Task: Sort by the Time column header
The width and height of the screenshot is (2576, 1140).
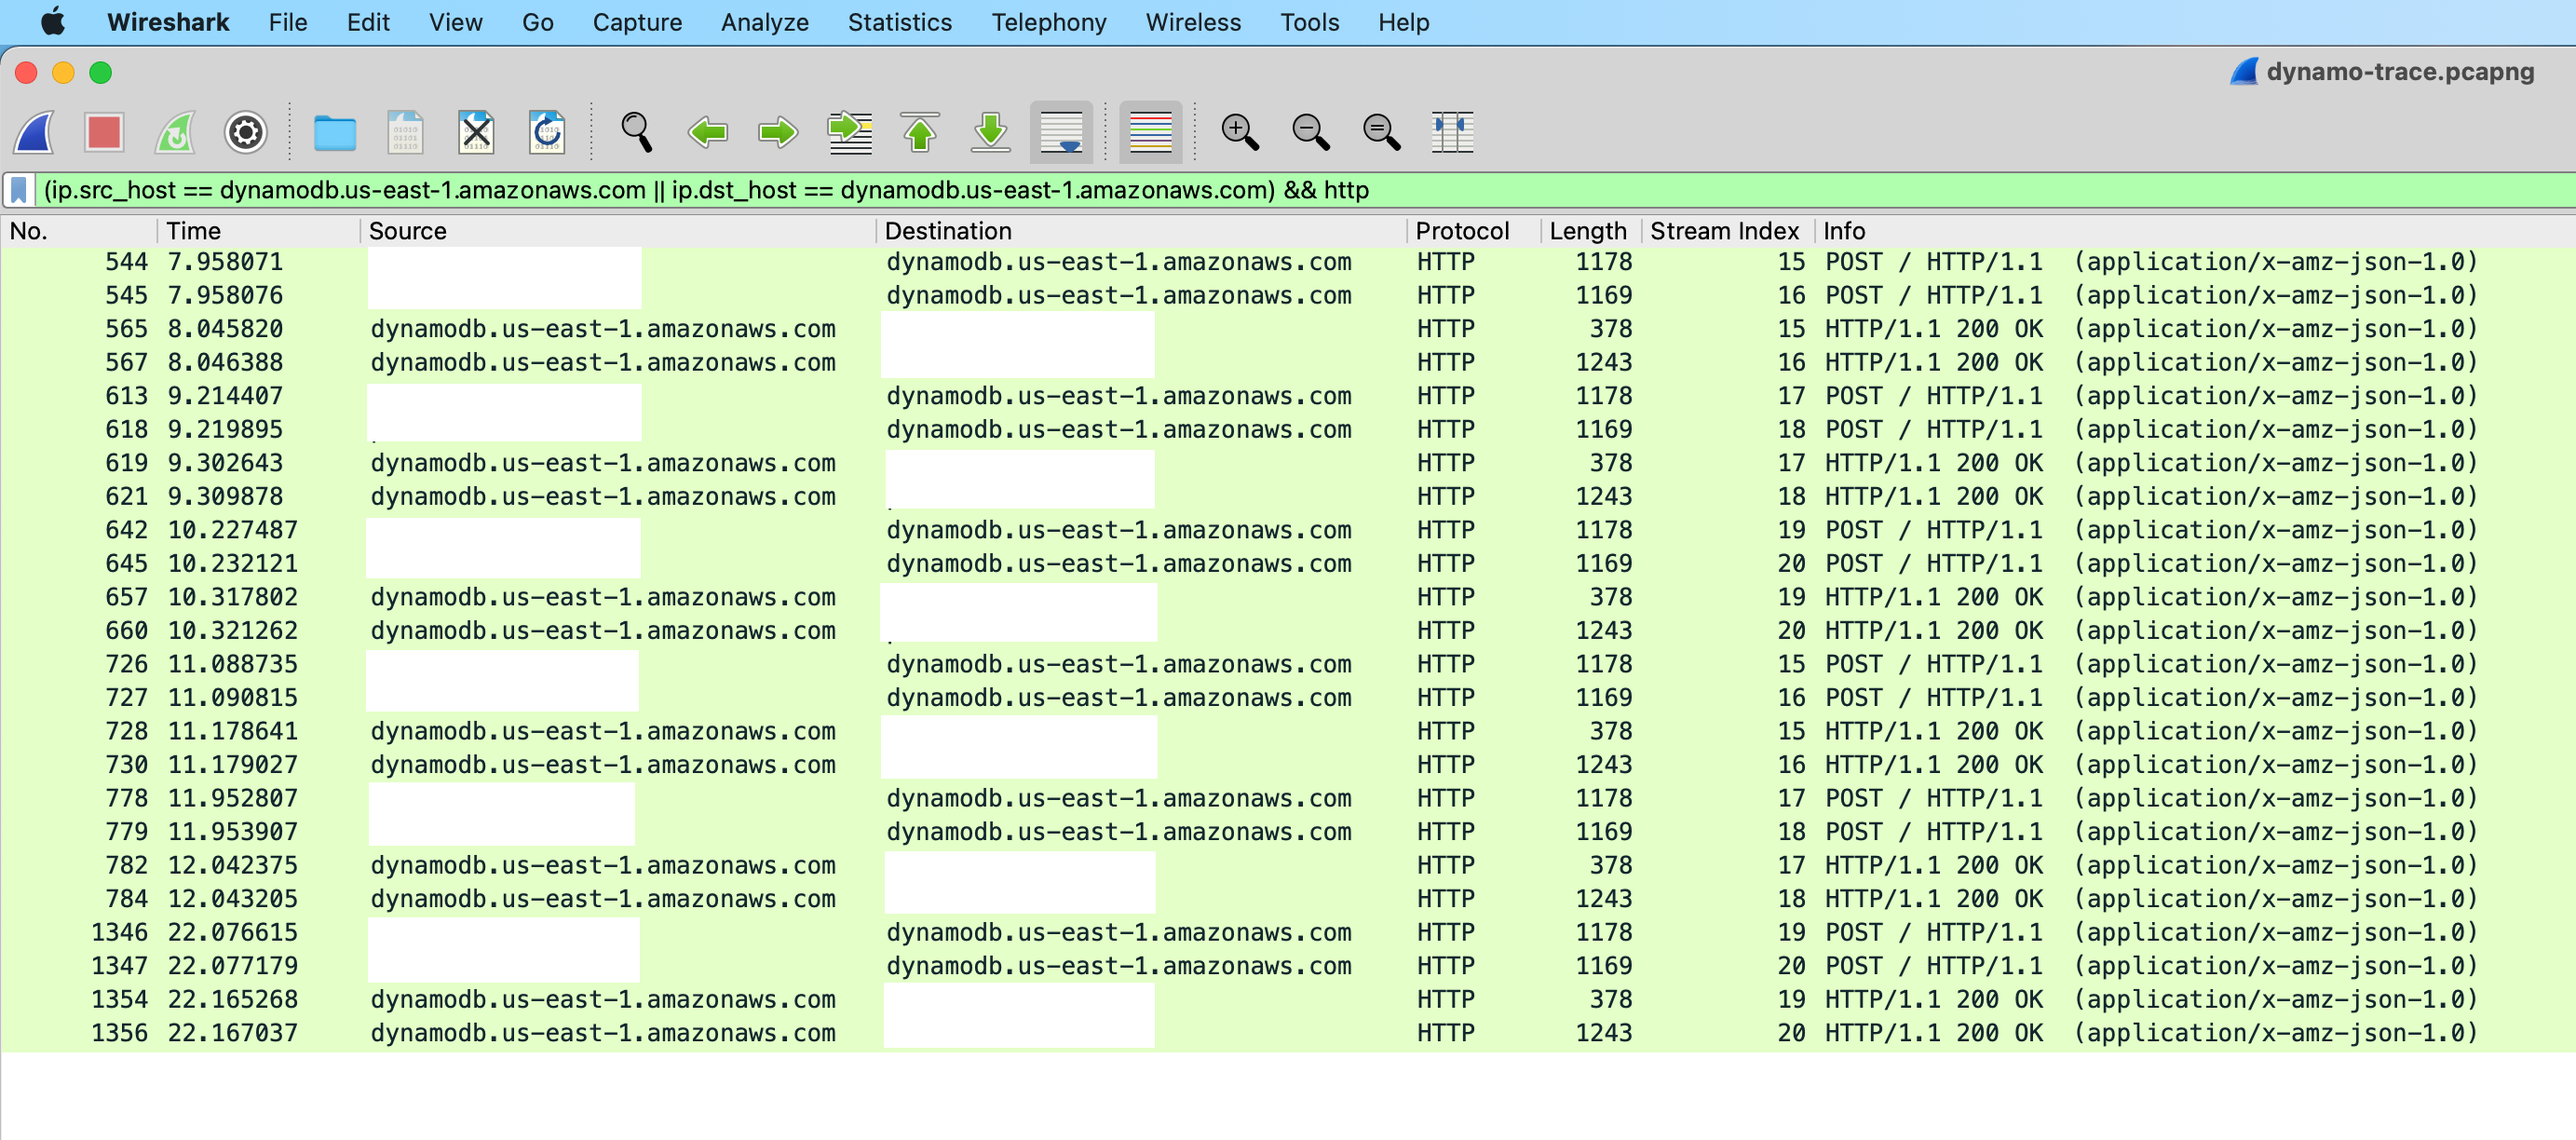Action: pos(258,231)
